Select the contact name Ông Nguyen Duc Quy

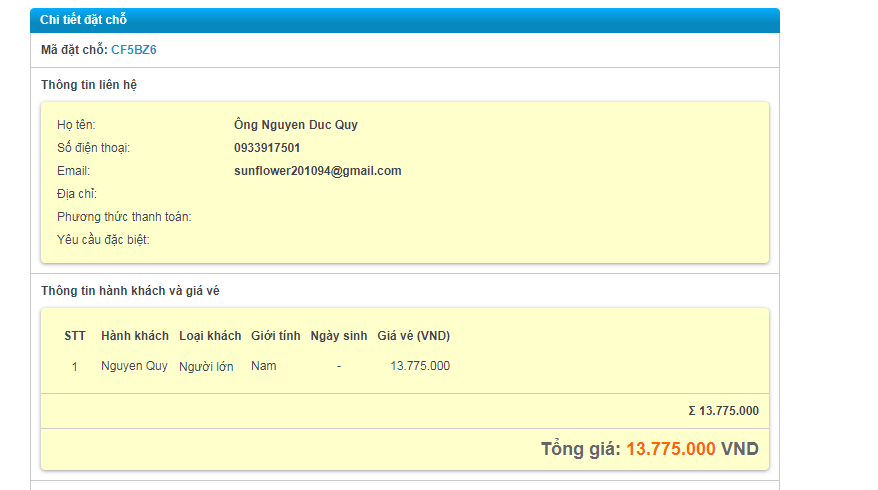click(295, 125)
